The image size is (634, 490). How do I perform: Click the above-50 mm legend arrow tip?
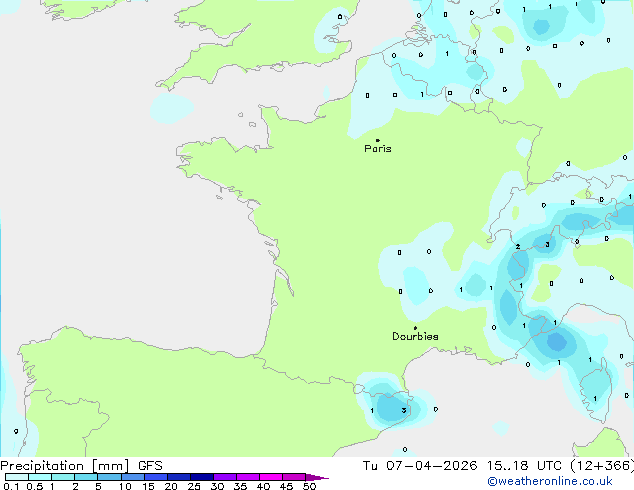click(317, 477)
